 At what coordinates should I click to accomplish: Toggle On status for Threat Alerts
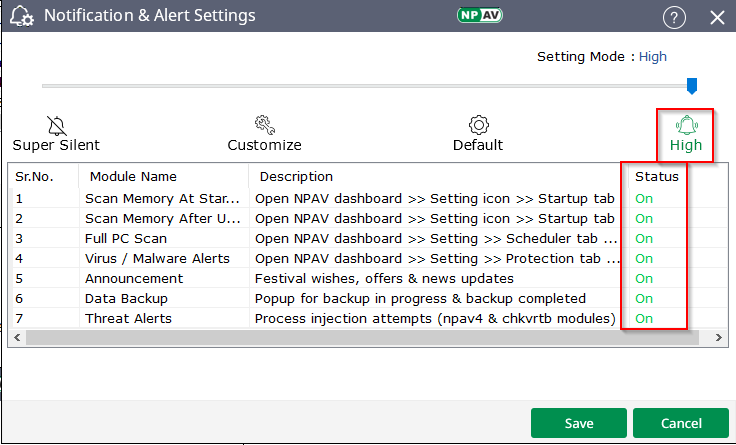[644, 318]
